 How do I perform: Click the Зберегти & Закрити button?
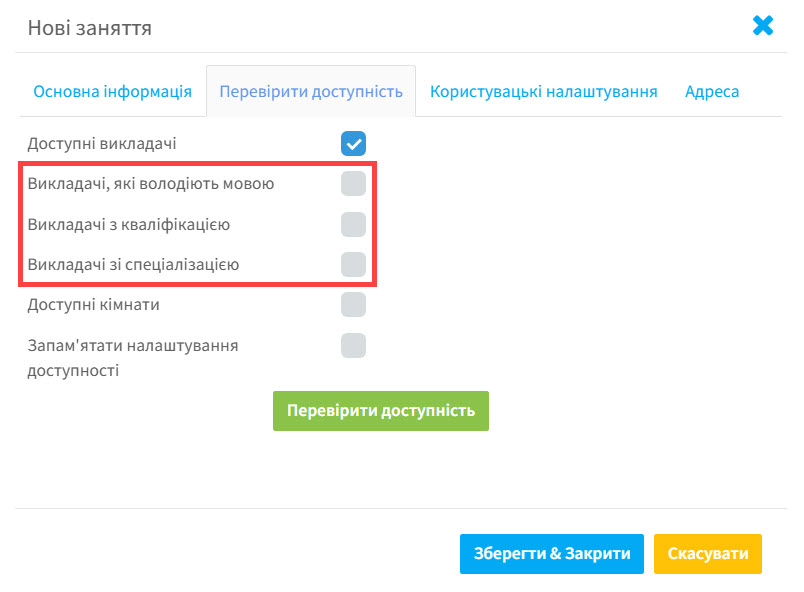[x=551, y=554]
